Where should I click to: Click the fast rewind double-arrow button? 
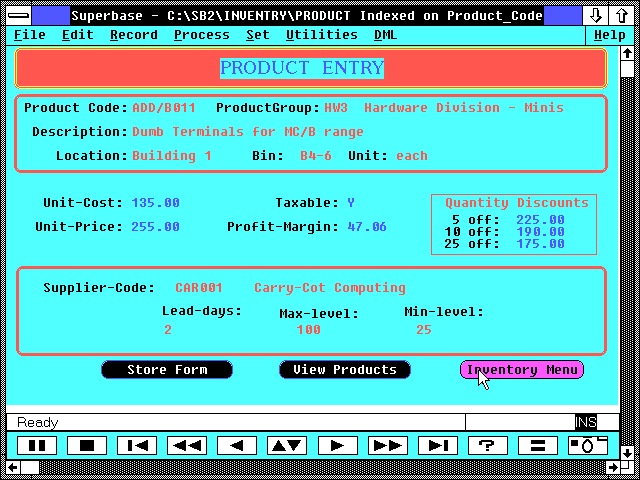pyautogui.click(x=187, y=445)
